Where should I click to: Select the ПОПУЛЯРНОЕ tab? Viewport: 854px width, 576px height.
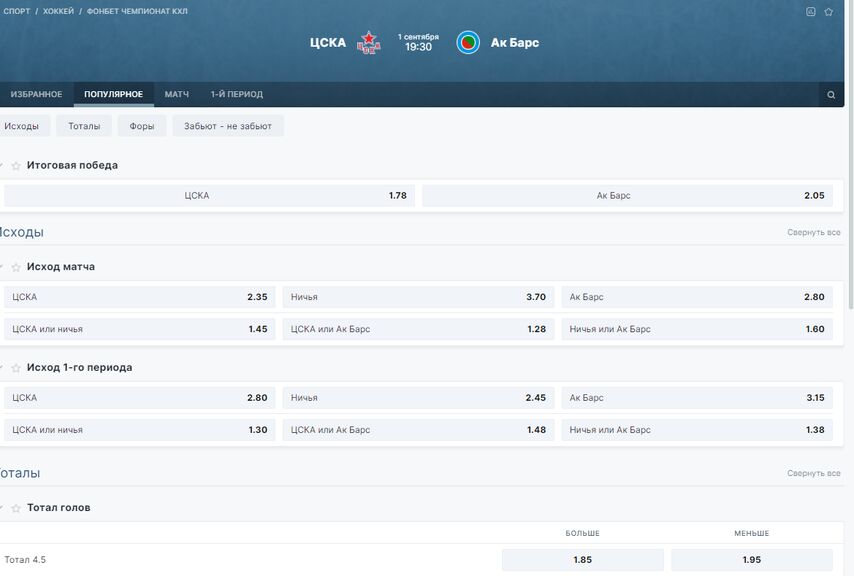click(x=113, y=94)
